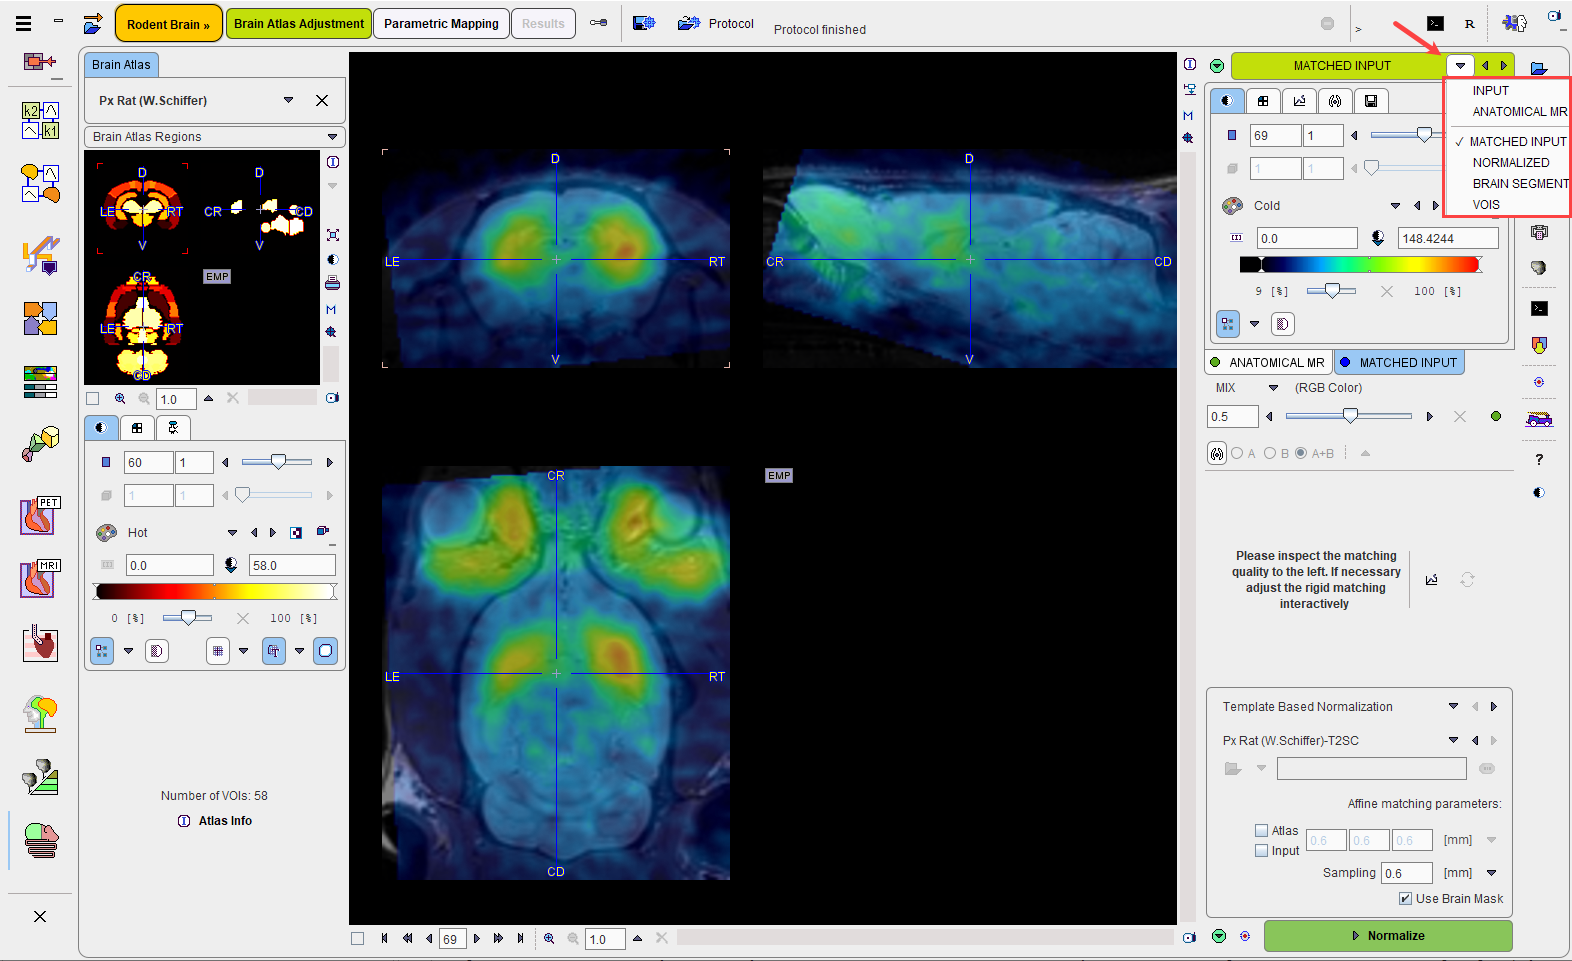Click the save configuration monitor icon beside Protocol
Screen dimensions: 1572x961
point(644,23)
